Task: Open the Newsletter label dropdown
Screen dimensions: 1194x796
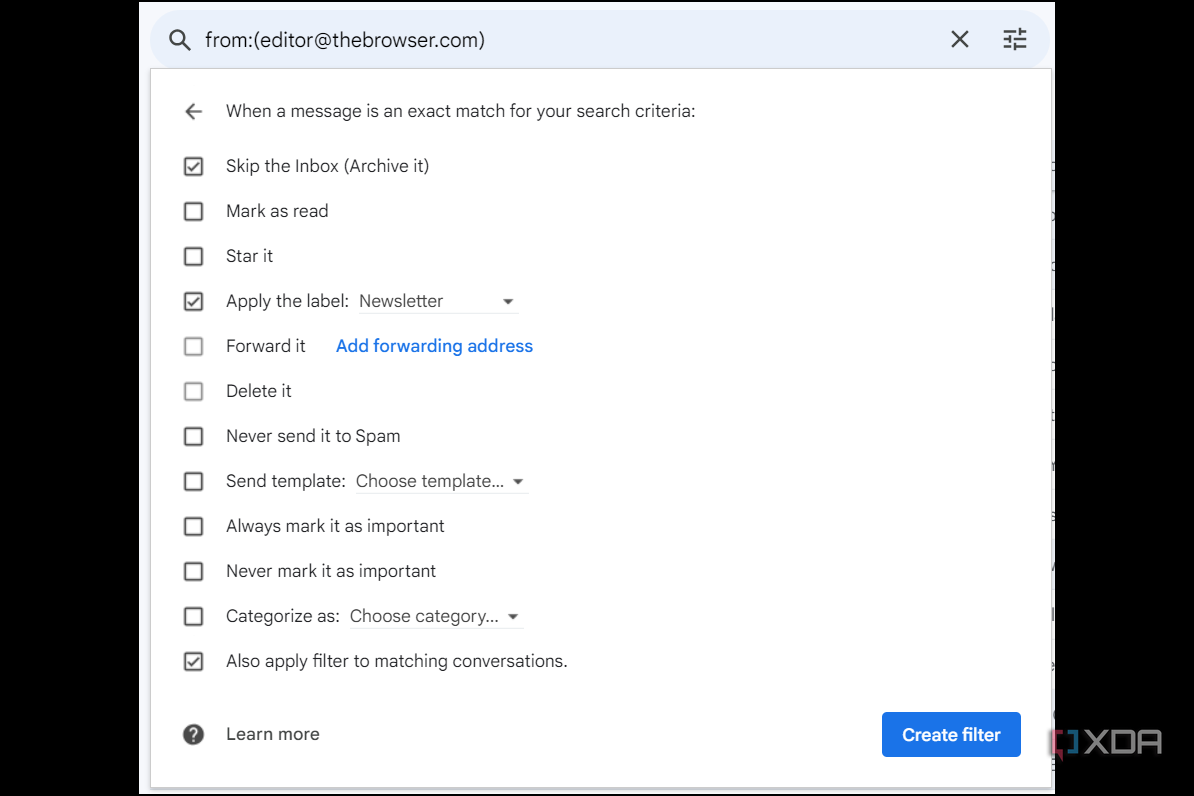Action: pos(439,302)
